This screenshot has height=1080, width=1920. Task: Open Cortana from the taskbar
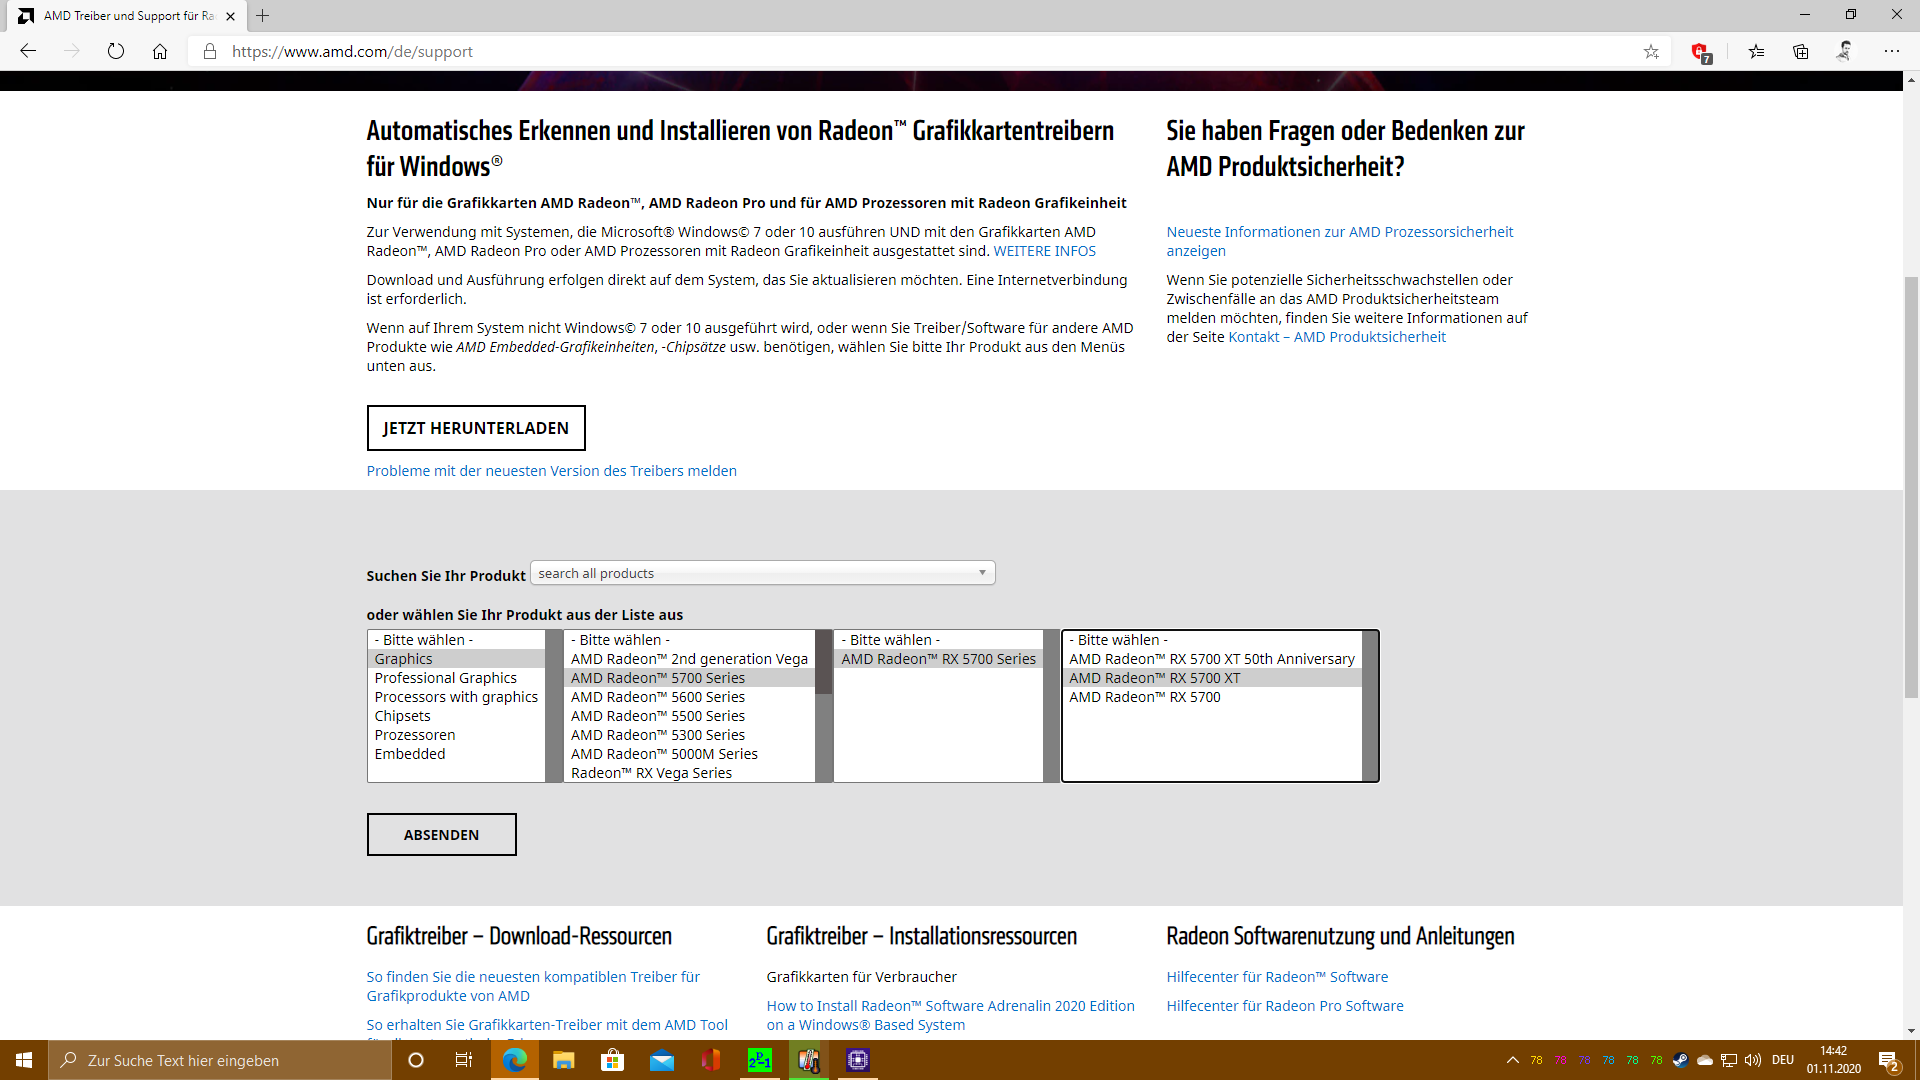[416, 1060]
